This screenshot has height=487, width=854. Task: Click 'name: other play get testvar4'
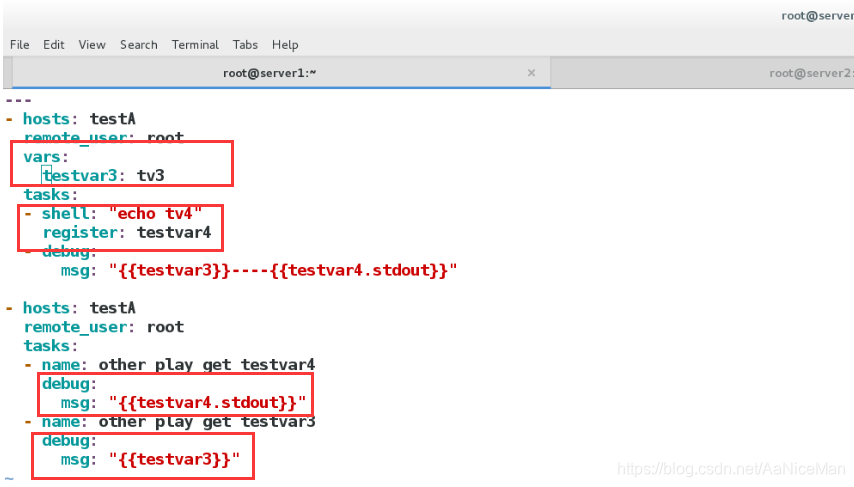pos(169,364)
